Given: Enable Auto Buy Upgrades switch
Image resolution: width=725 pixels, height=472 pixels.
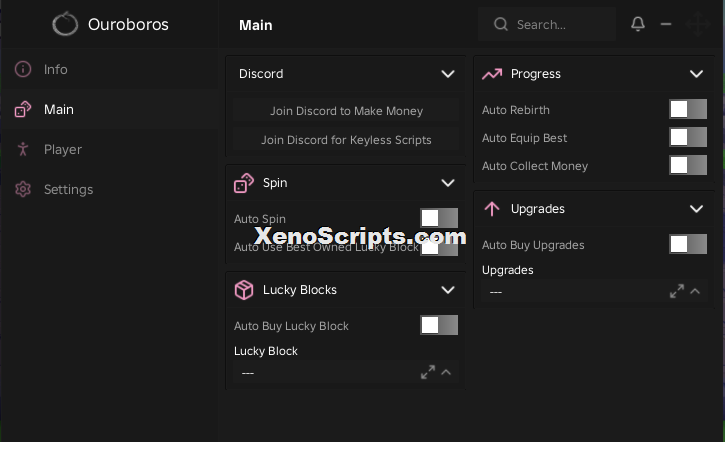Looking at the screenshot, I should pos(688,244).
